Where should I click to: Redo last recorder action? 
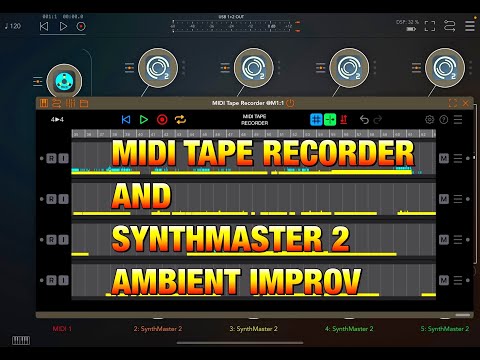(x=378, y=120)
